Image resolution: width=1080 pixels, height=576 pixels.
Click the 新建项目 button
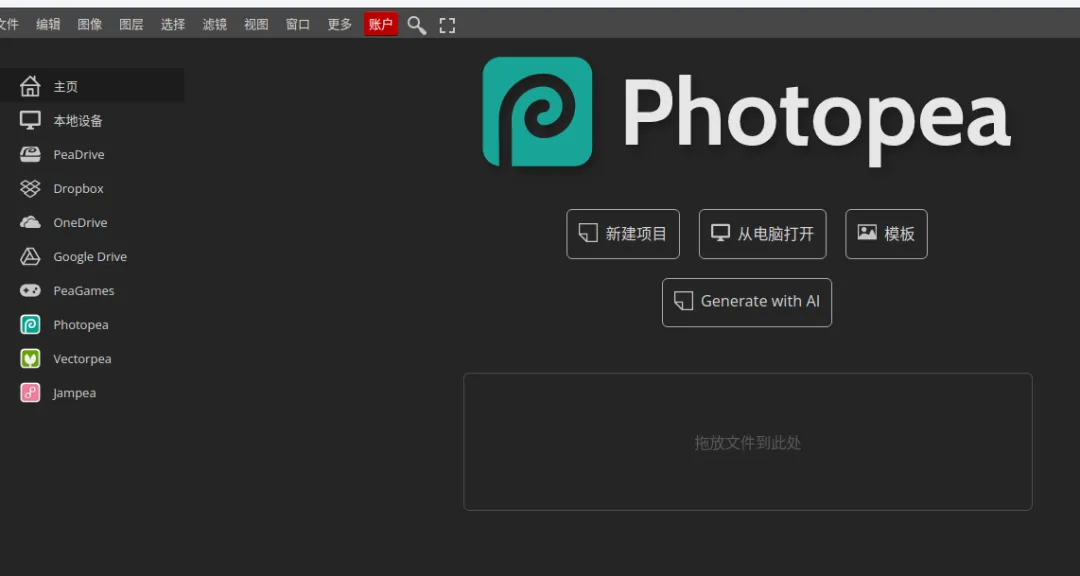[x=623, y=234]
